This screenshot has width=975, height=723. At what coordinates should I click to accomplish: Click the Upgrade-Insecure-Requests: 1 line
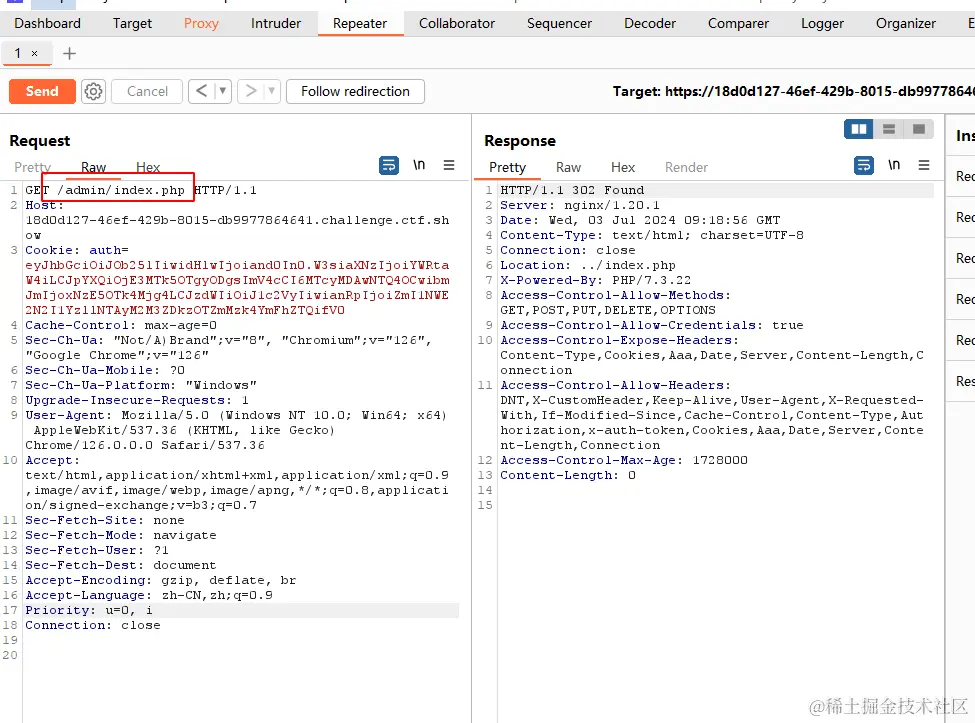[137, 400]
